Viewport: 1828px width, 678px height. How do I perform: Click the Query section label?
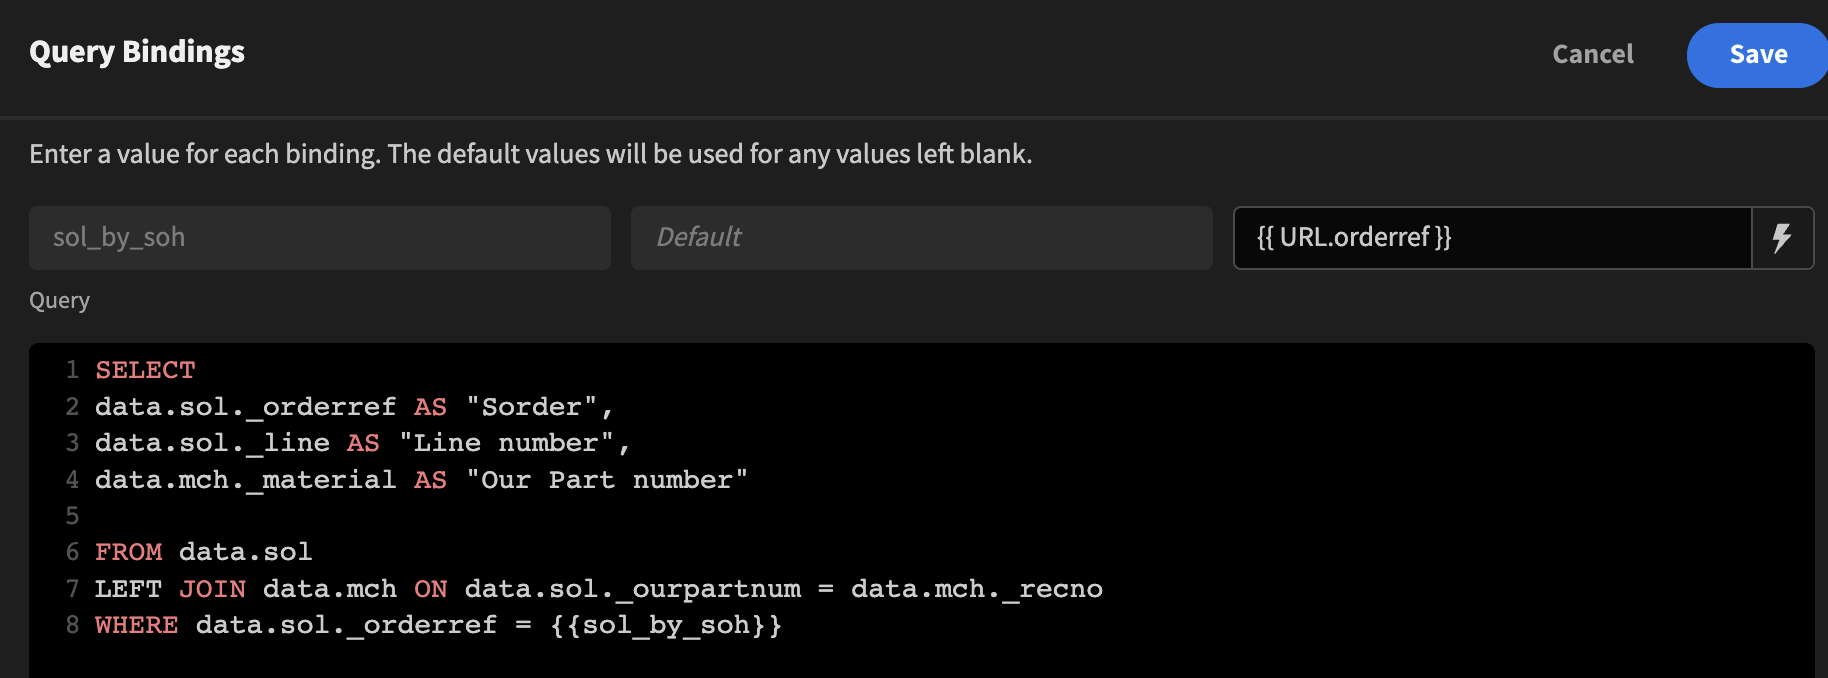click(59, 300)
